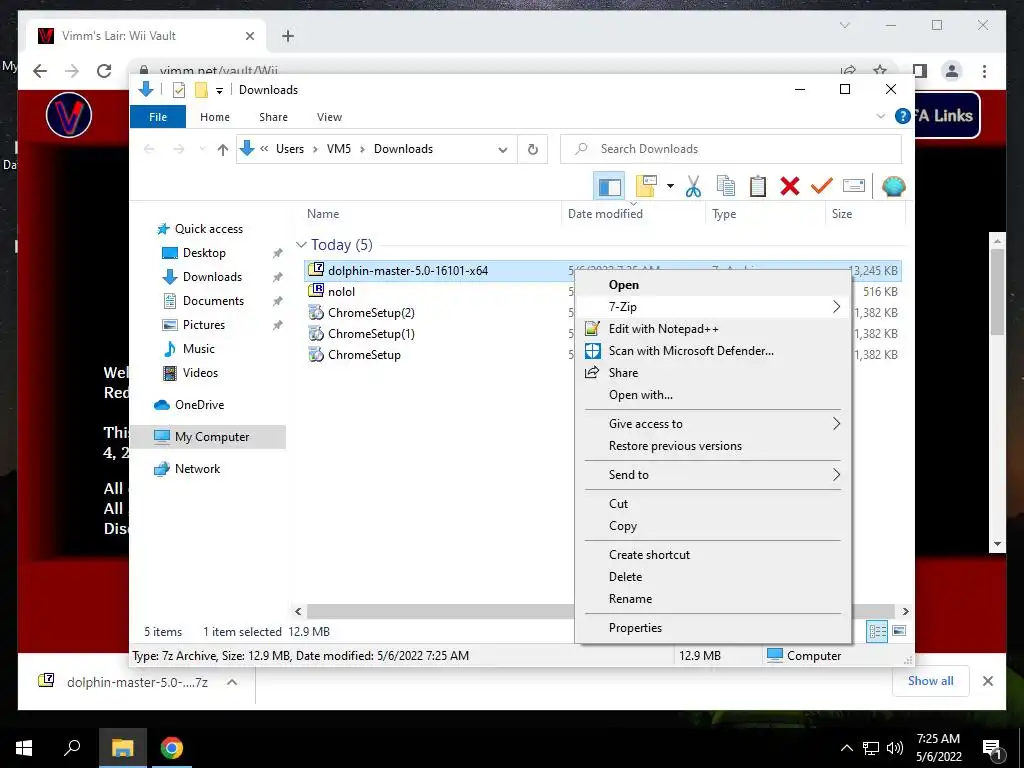
Task: Click the New Folder quick access icon
Action: [x=201, y=90]
